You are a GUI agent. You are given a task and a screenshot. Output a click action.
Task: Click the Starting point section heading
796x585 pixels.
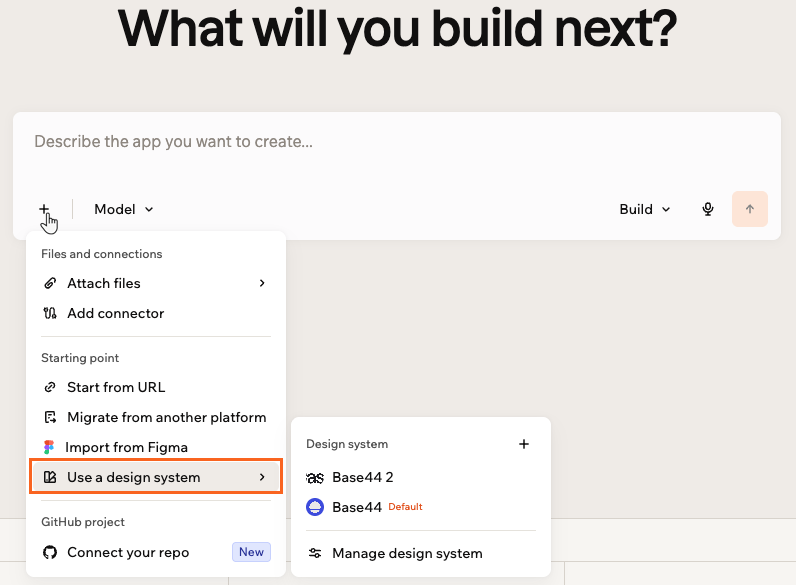coord(80,358)
